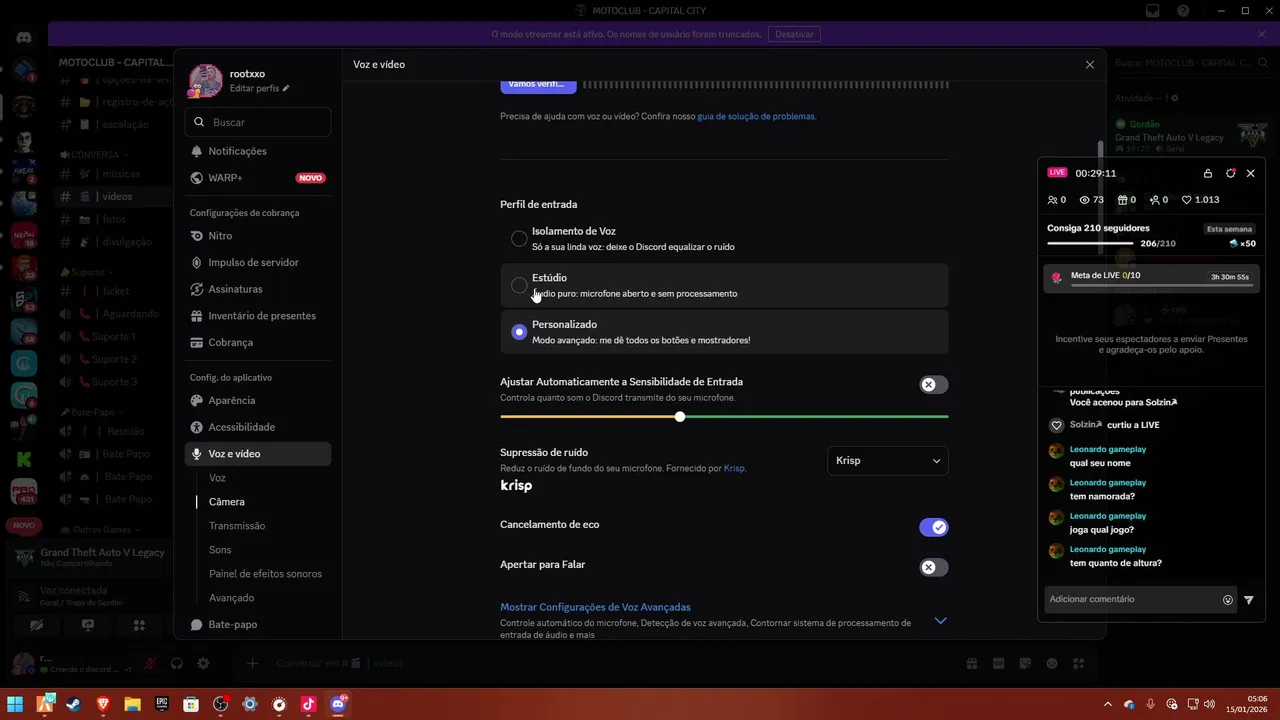The width and height of the screenshot is (1280, 720).
Task: Select Personalizado input profile radio
Action: (x=519, y=332)
